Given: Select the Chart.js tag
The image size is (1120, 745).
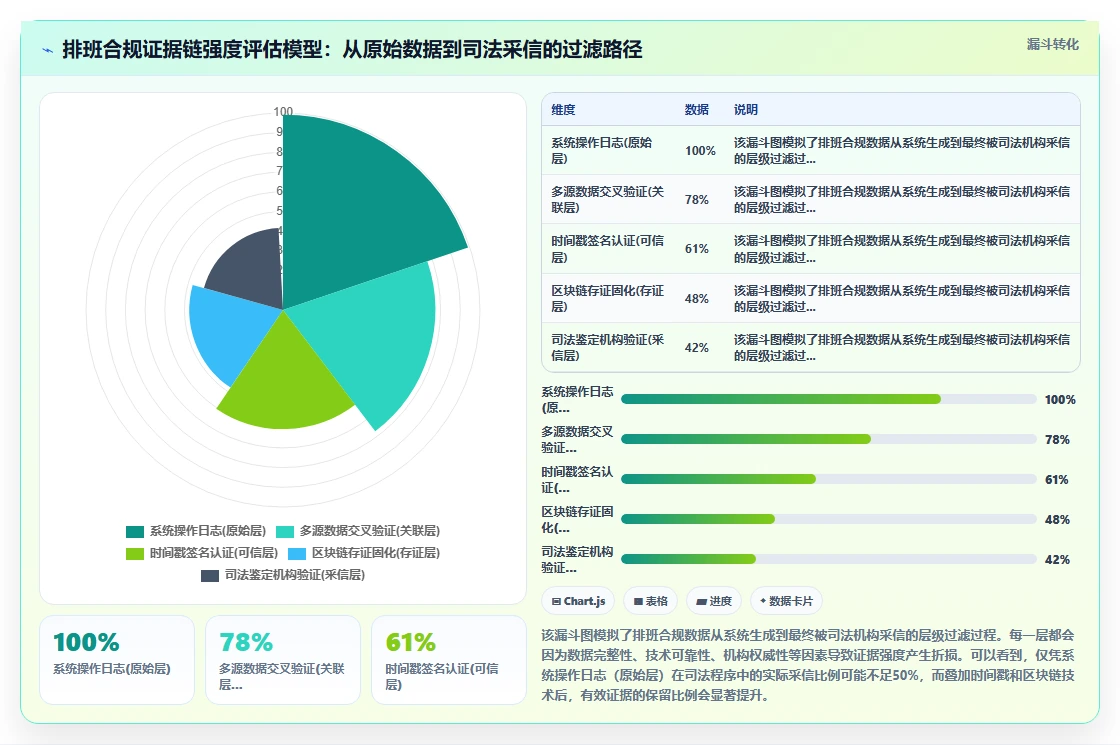Looking at the screenshot, I should tap(578, 601).
